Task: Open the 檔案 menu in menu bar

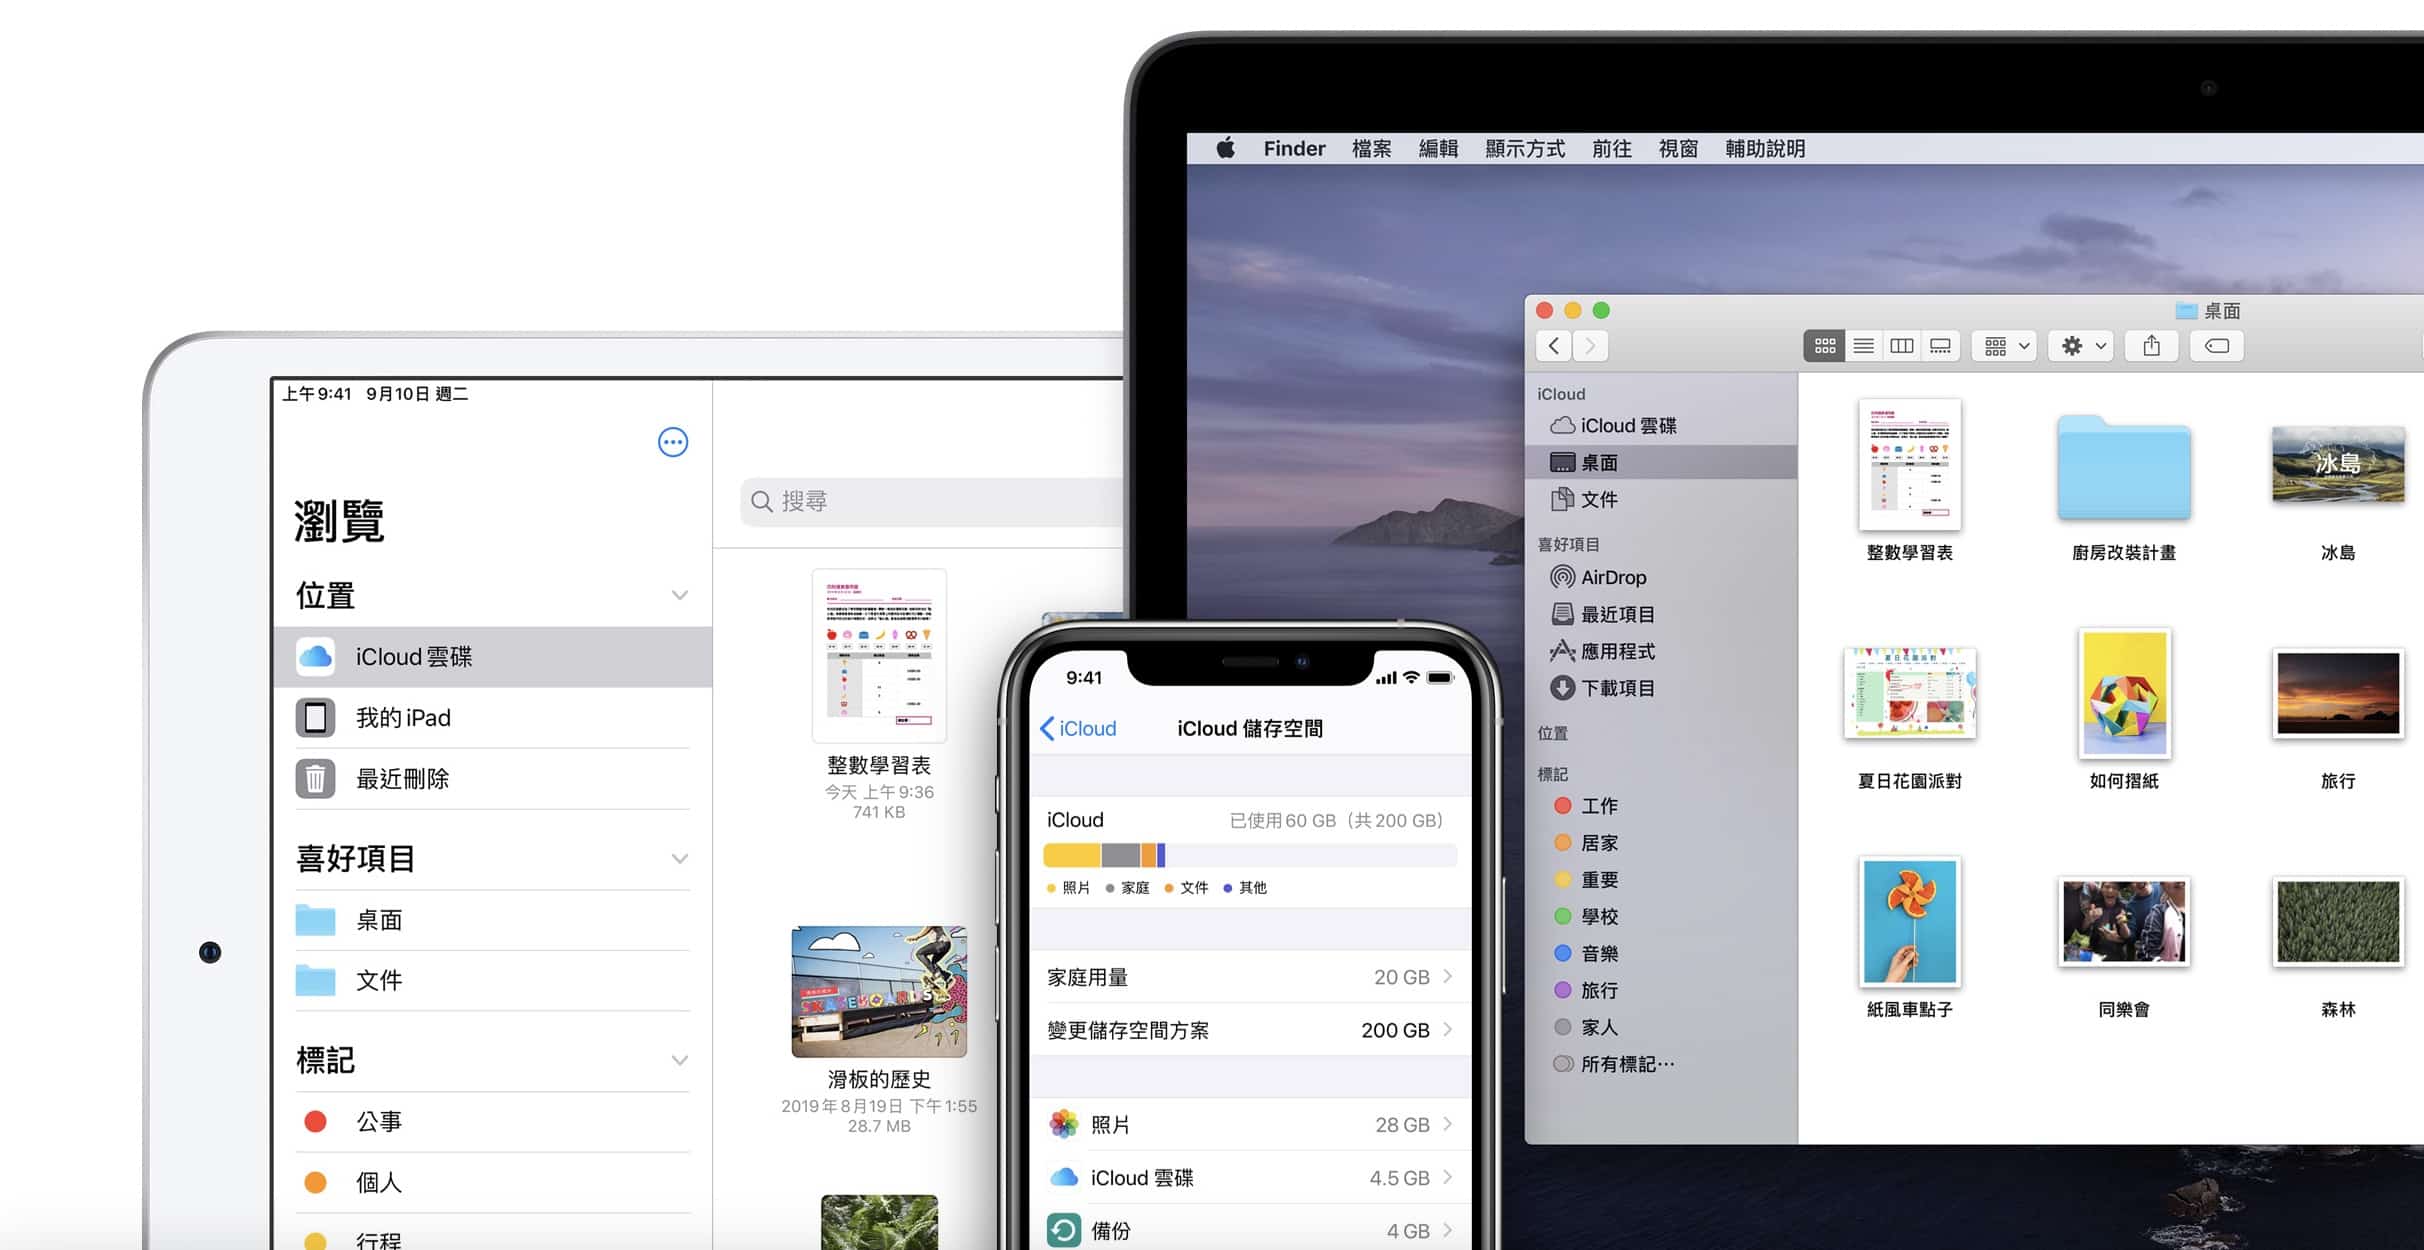Action: pyautogui.click(x=1371, y=148)
